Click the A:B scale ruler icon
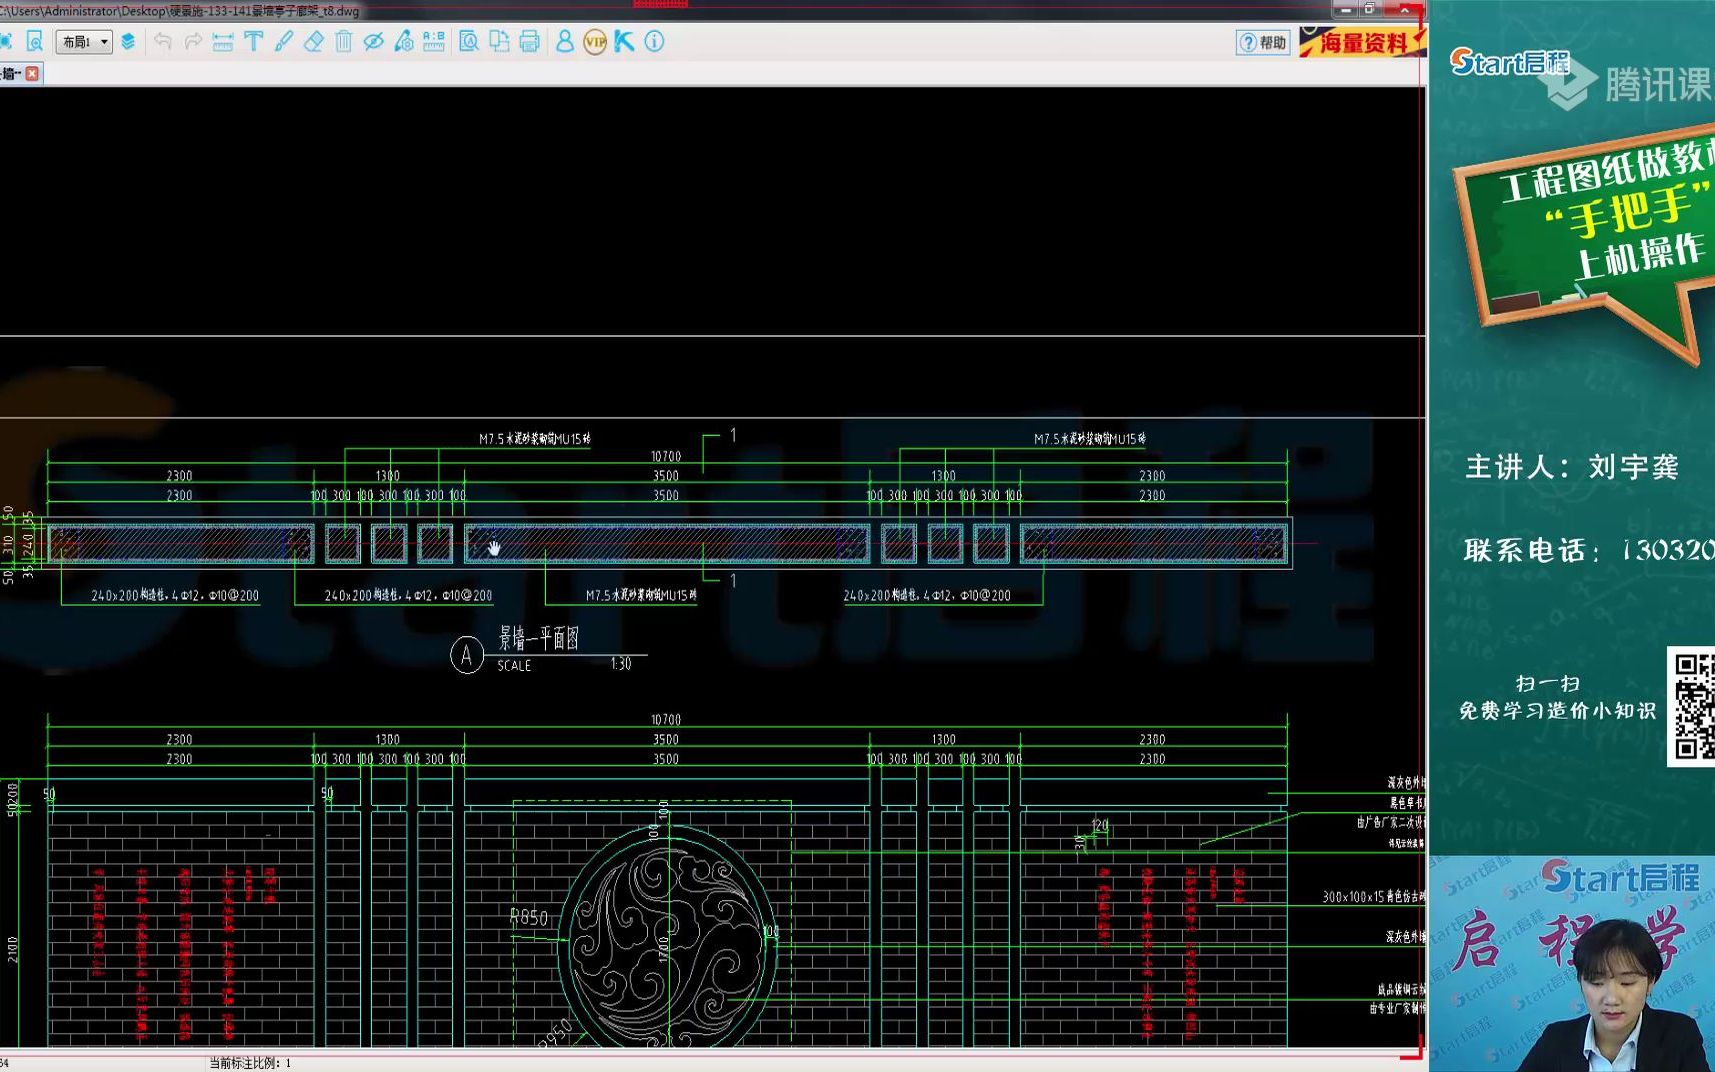The image size is (1715, 1072). (434, 42)
